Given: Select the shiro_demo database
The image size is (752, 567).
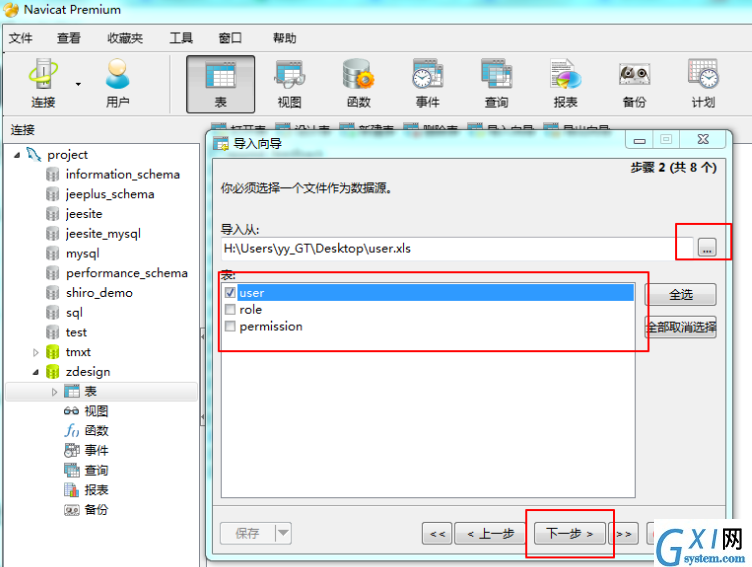Looking at the screenshot, I should click(x=99, y=293).
